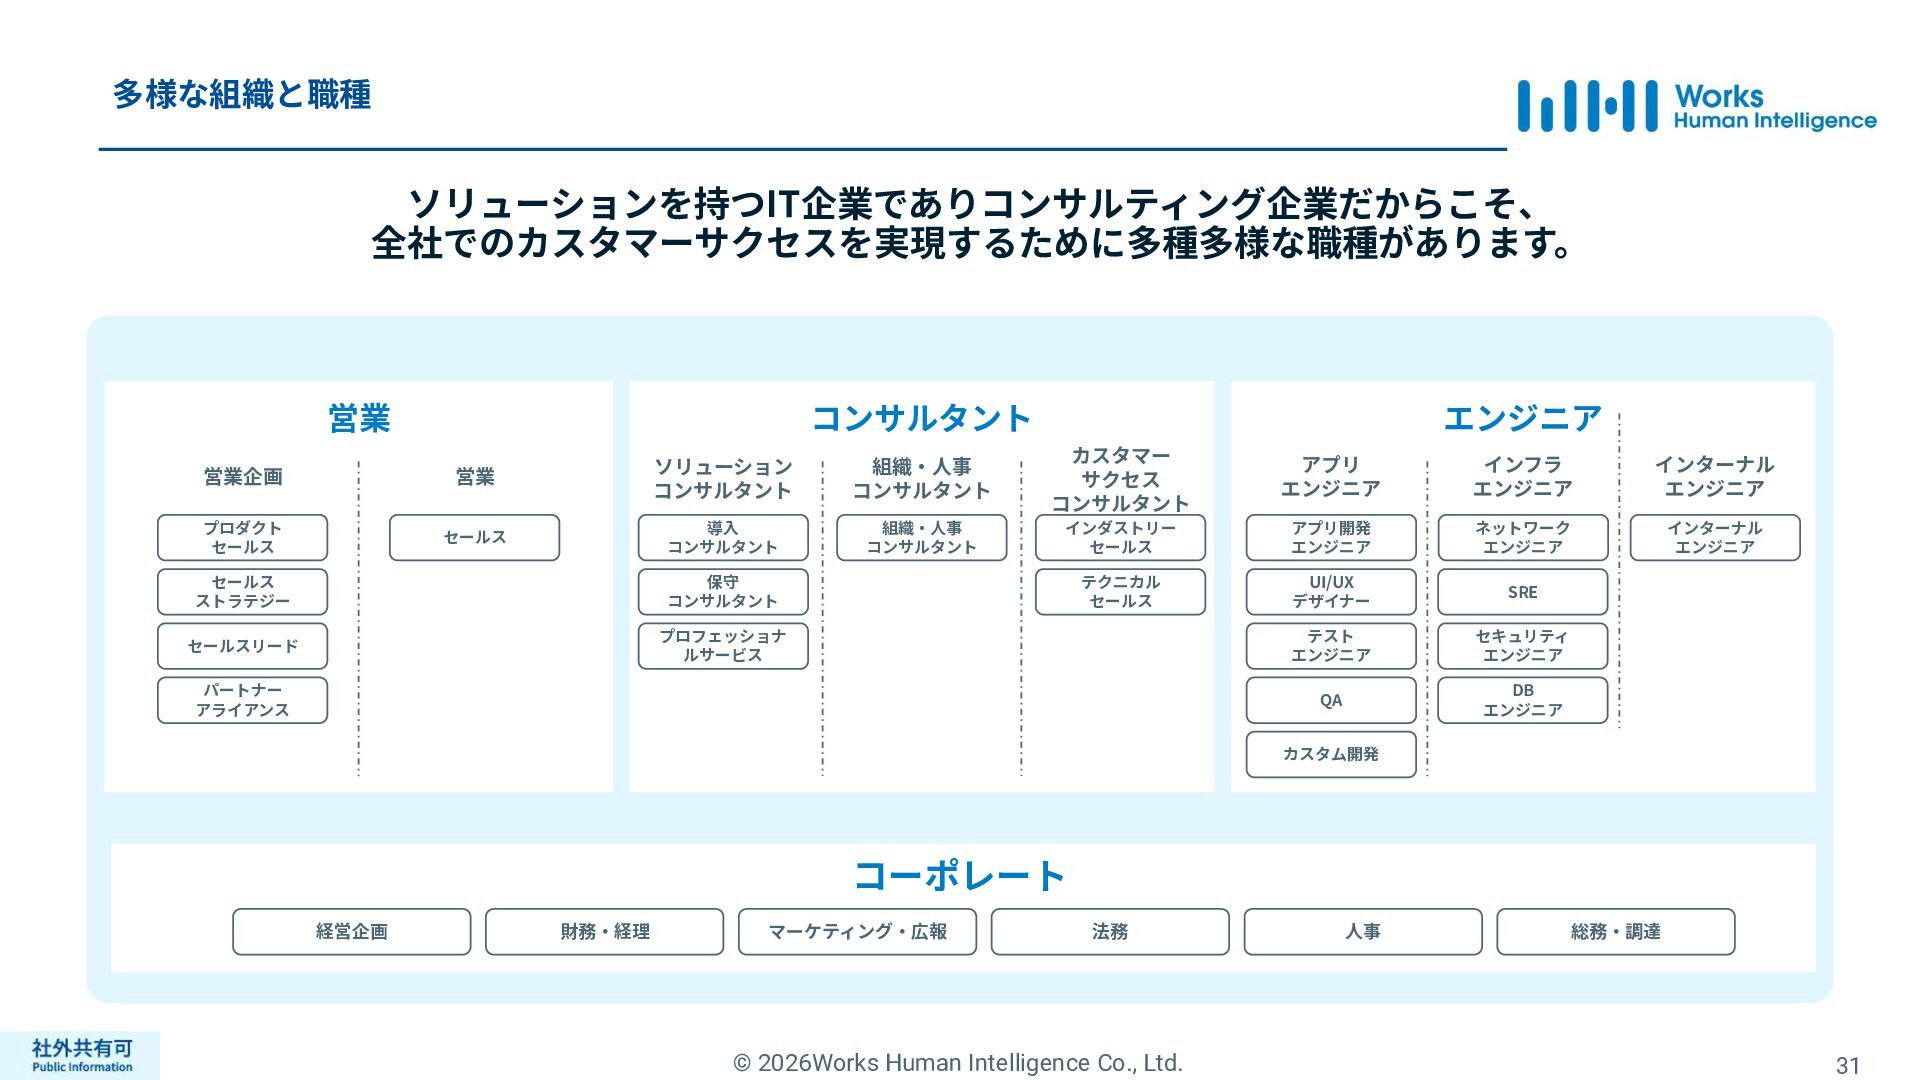This screenshot has height=1080, width=1920.
Task: Click the SRE box
Action: click(1522, 592)
